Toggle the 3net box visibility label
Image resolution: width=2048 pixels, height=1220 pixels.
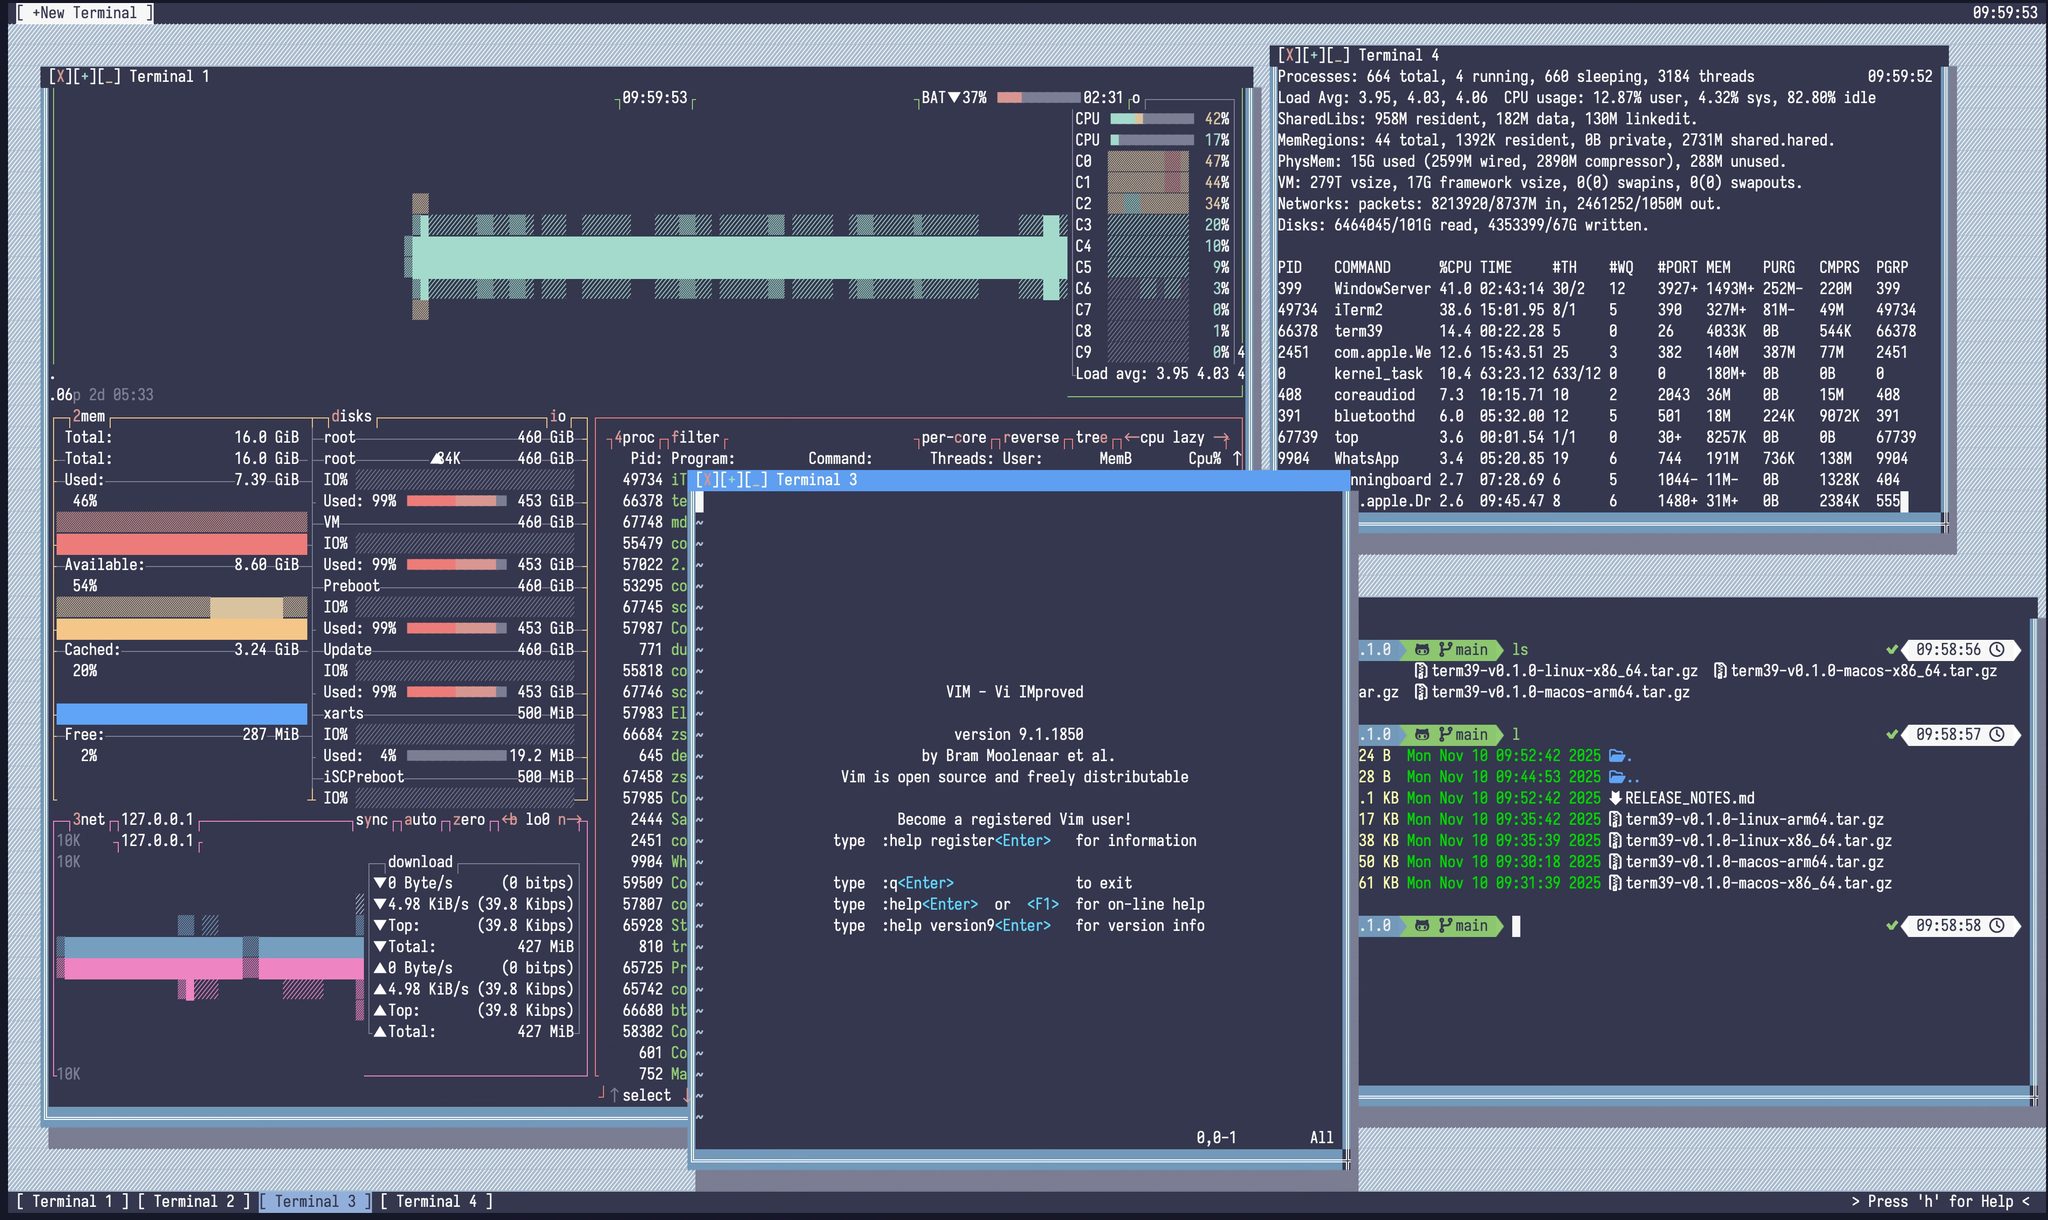pos(88,820)
